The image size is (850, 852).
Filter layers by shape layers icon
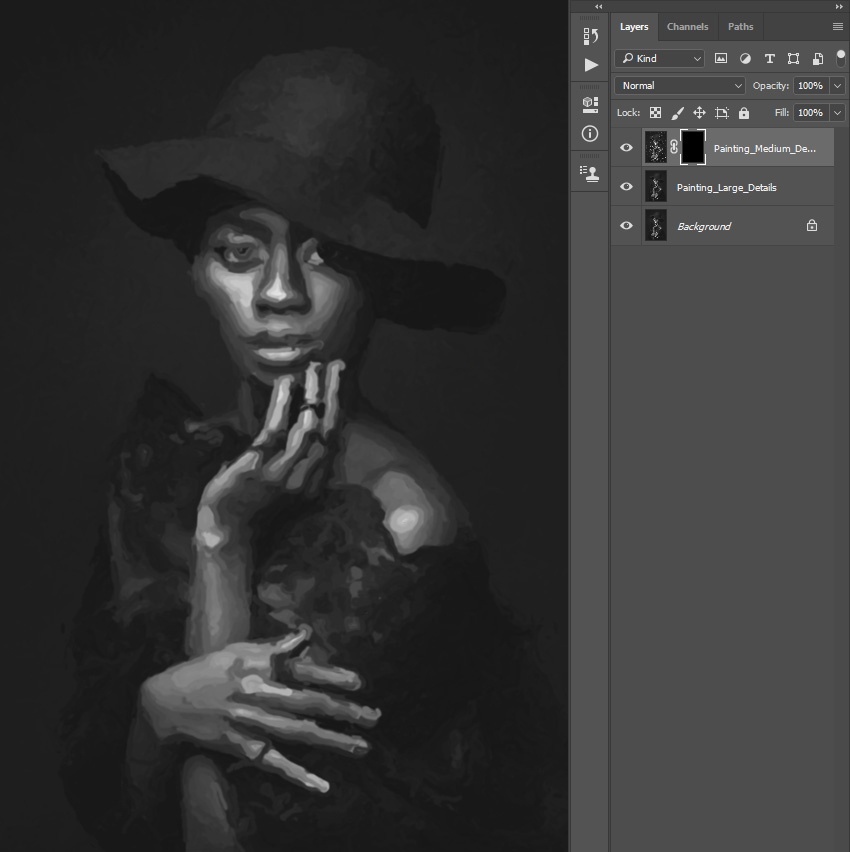click(793, 59)
